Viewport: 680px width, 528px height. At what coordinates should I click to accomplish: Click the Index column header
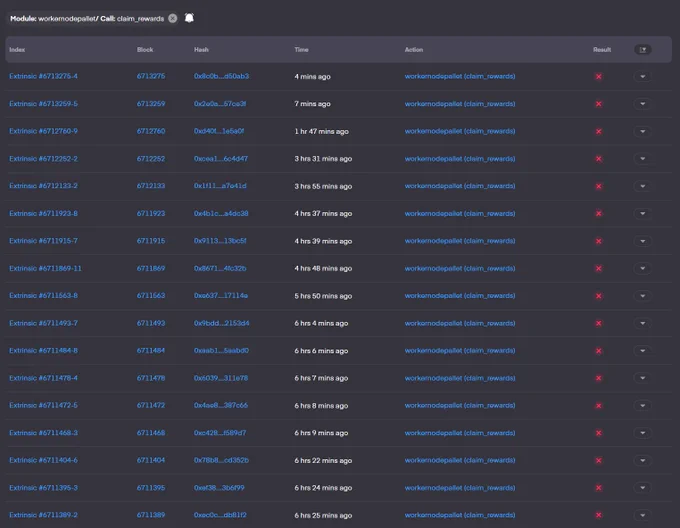point(17,50)
